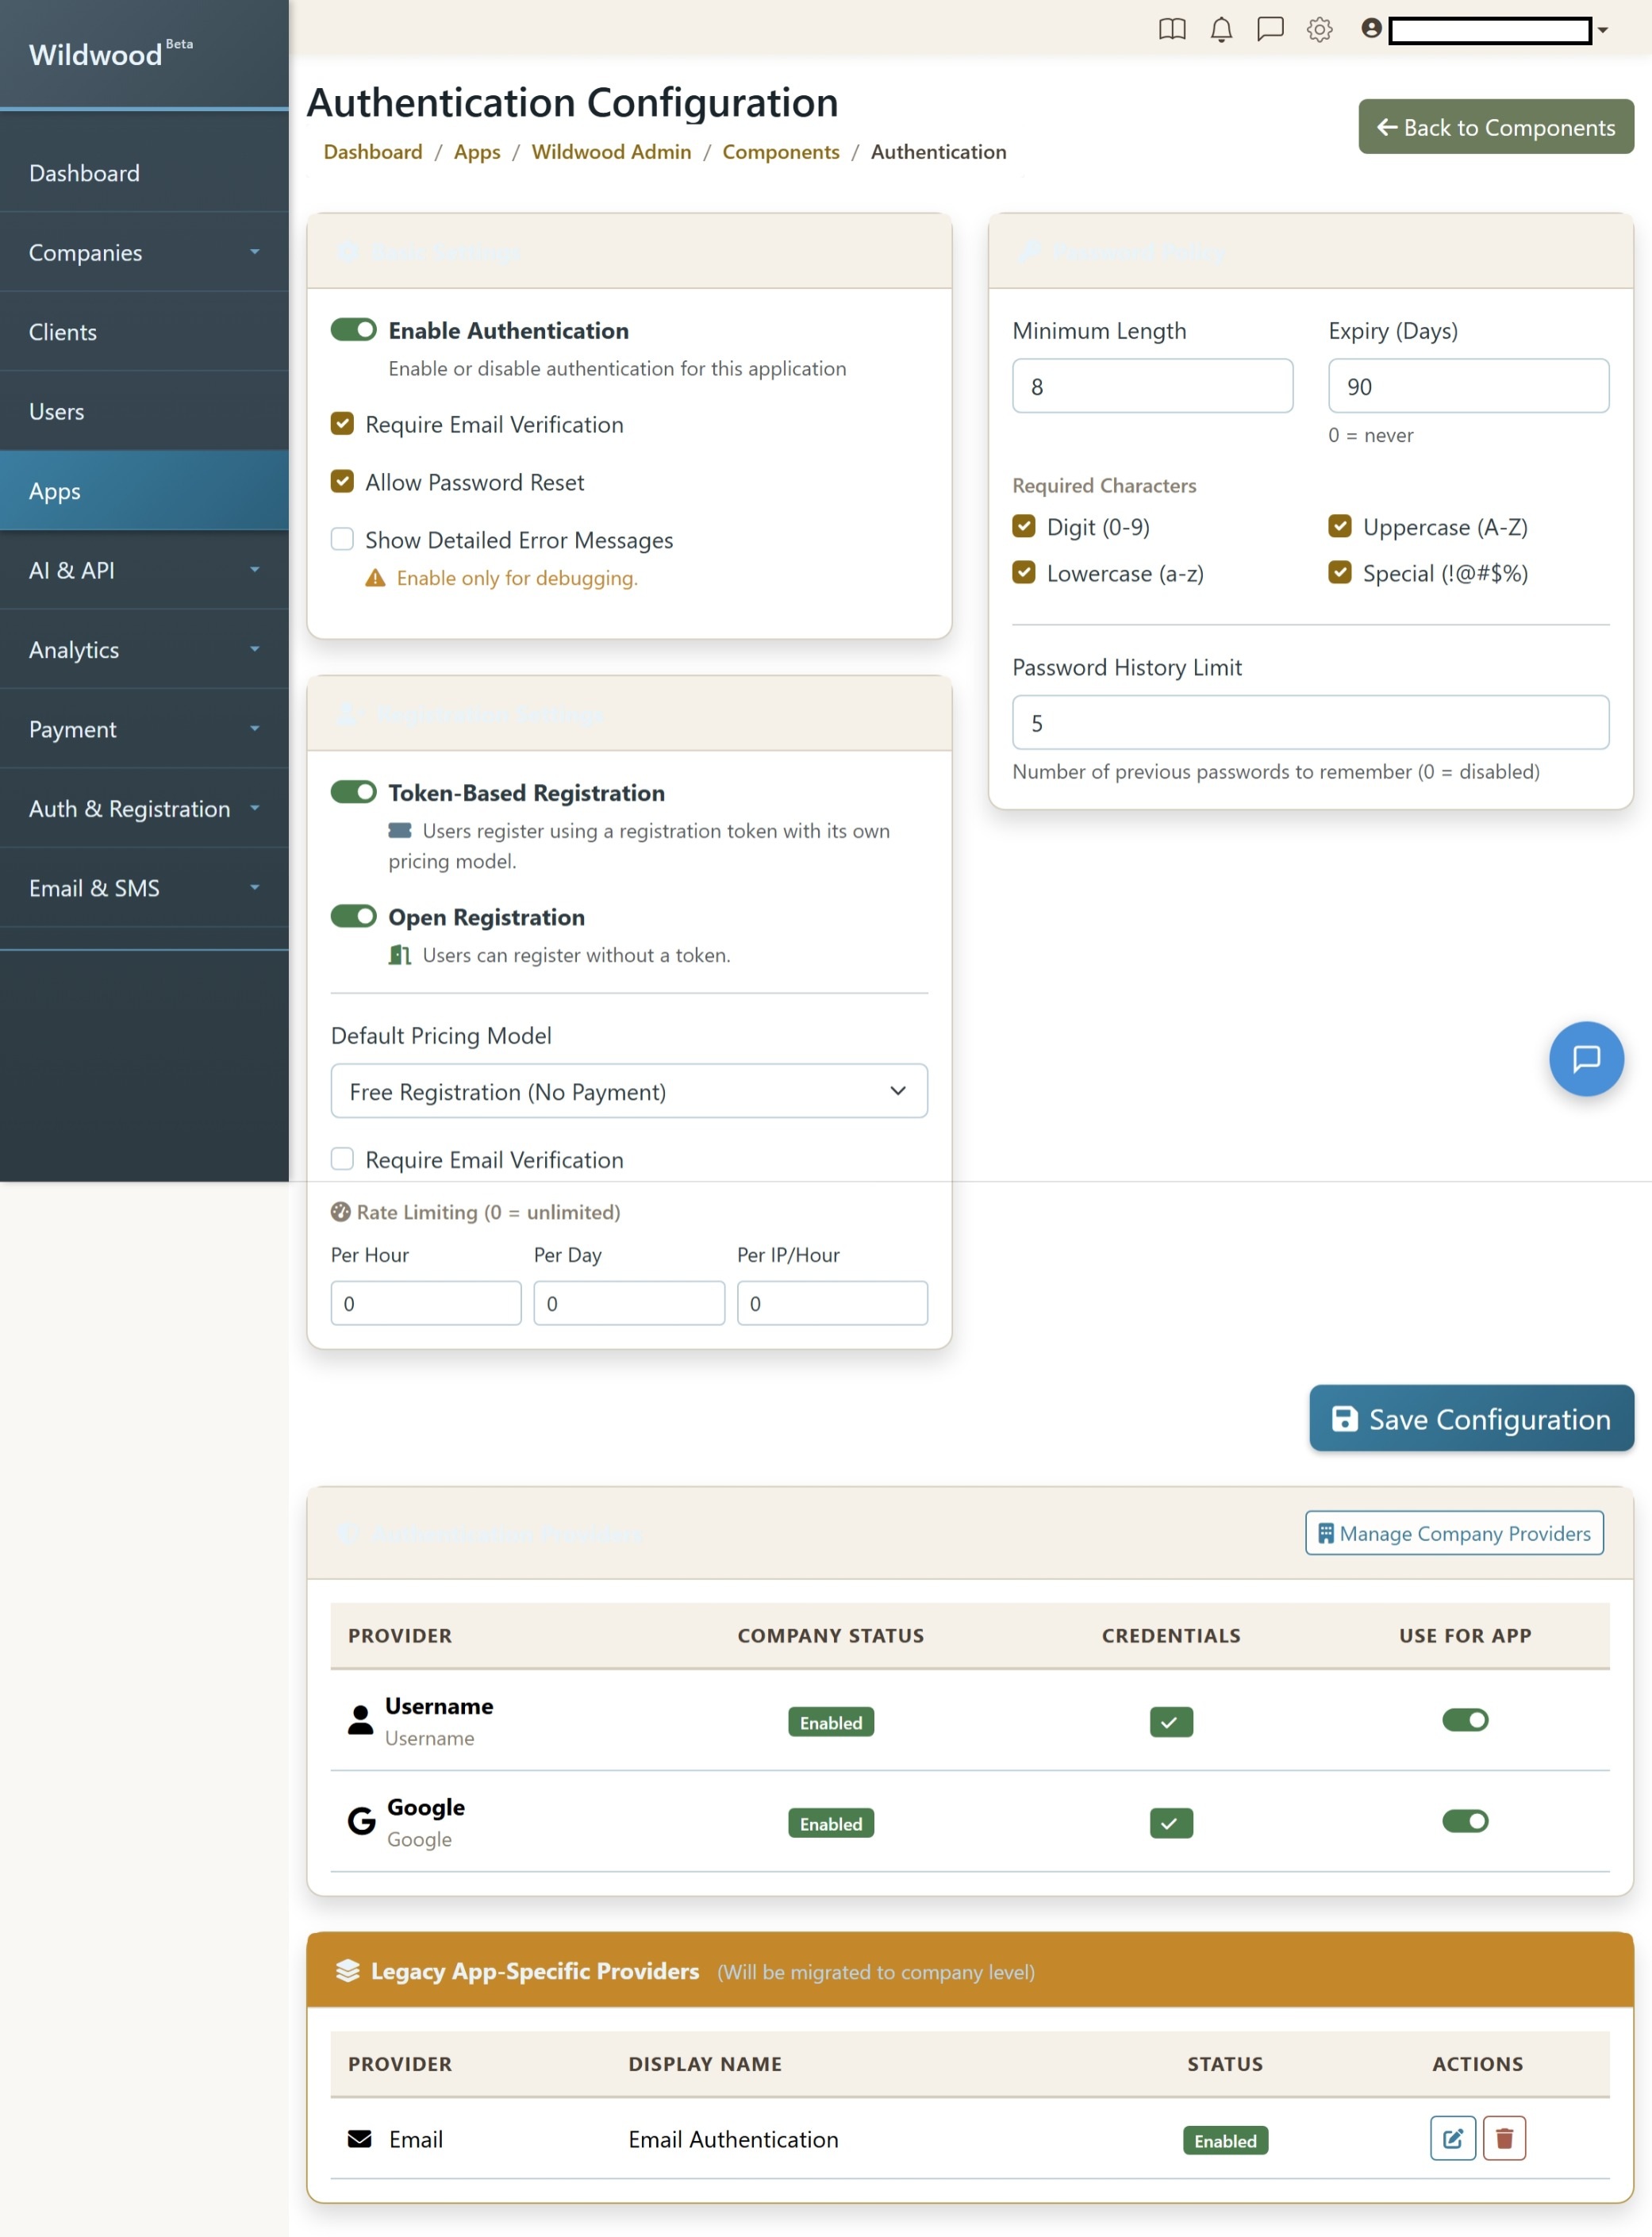Enable Show Detailed Error Messages
The height and width of the screenshot is (2237, 1652).
click(x=342, y=539)
